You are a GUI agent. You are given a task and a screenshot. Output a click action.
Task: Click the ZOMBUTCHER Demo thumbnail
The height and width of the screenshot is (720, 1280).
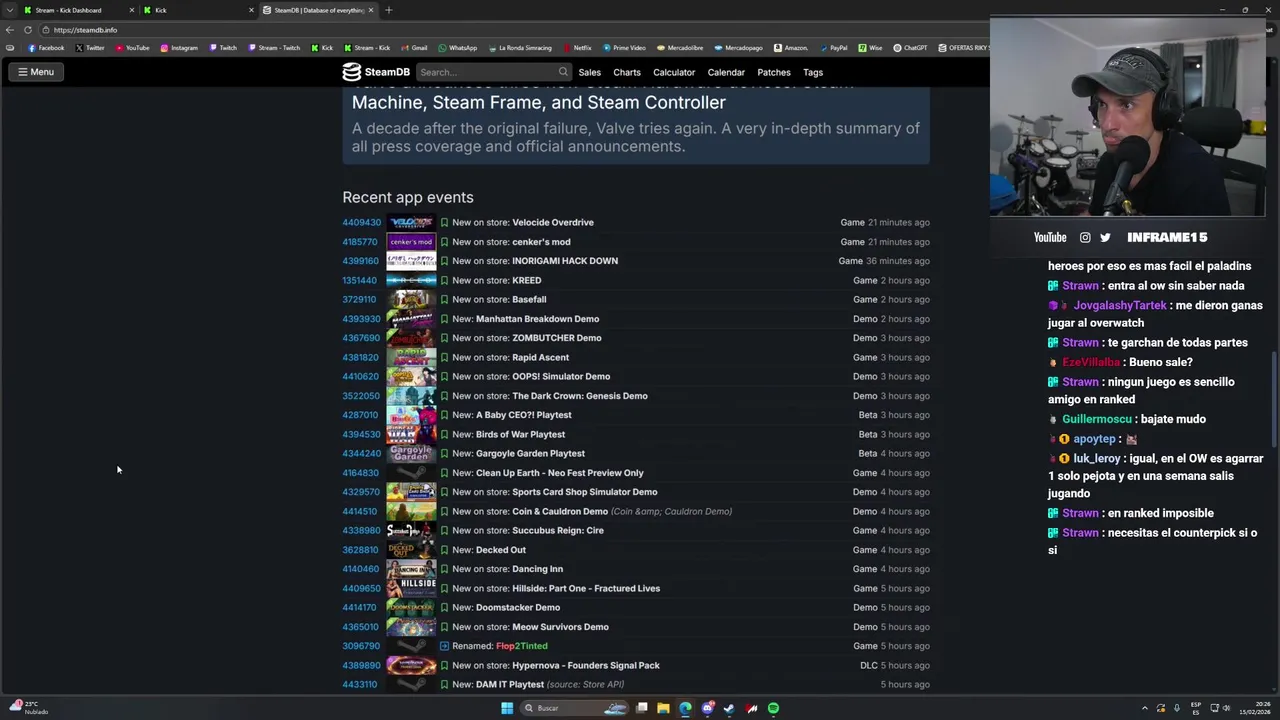[x=411, y=338]
